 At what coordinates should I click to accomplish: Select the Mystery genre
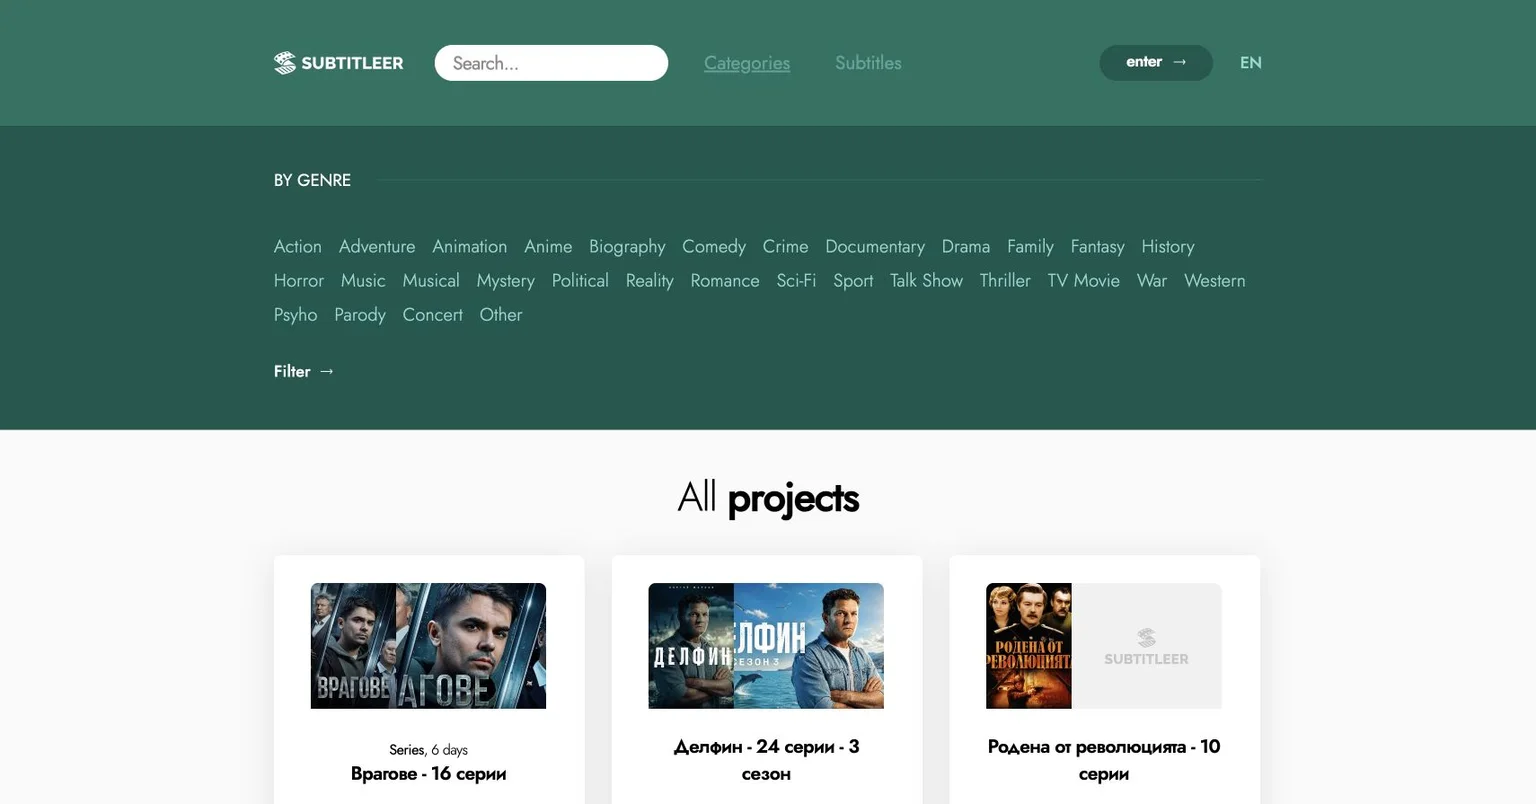506,280
